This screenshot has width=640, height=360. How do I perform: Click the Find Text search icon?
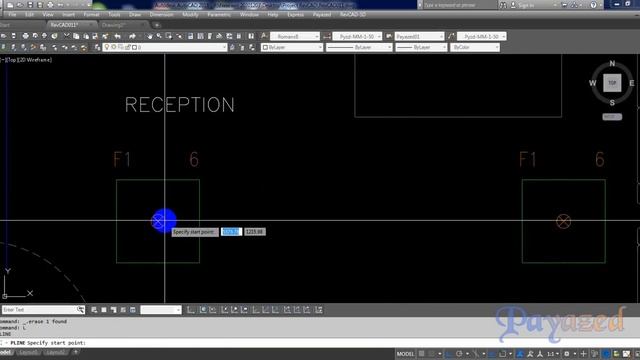[x=80, y=310]
